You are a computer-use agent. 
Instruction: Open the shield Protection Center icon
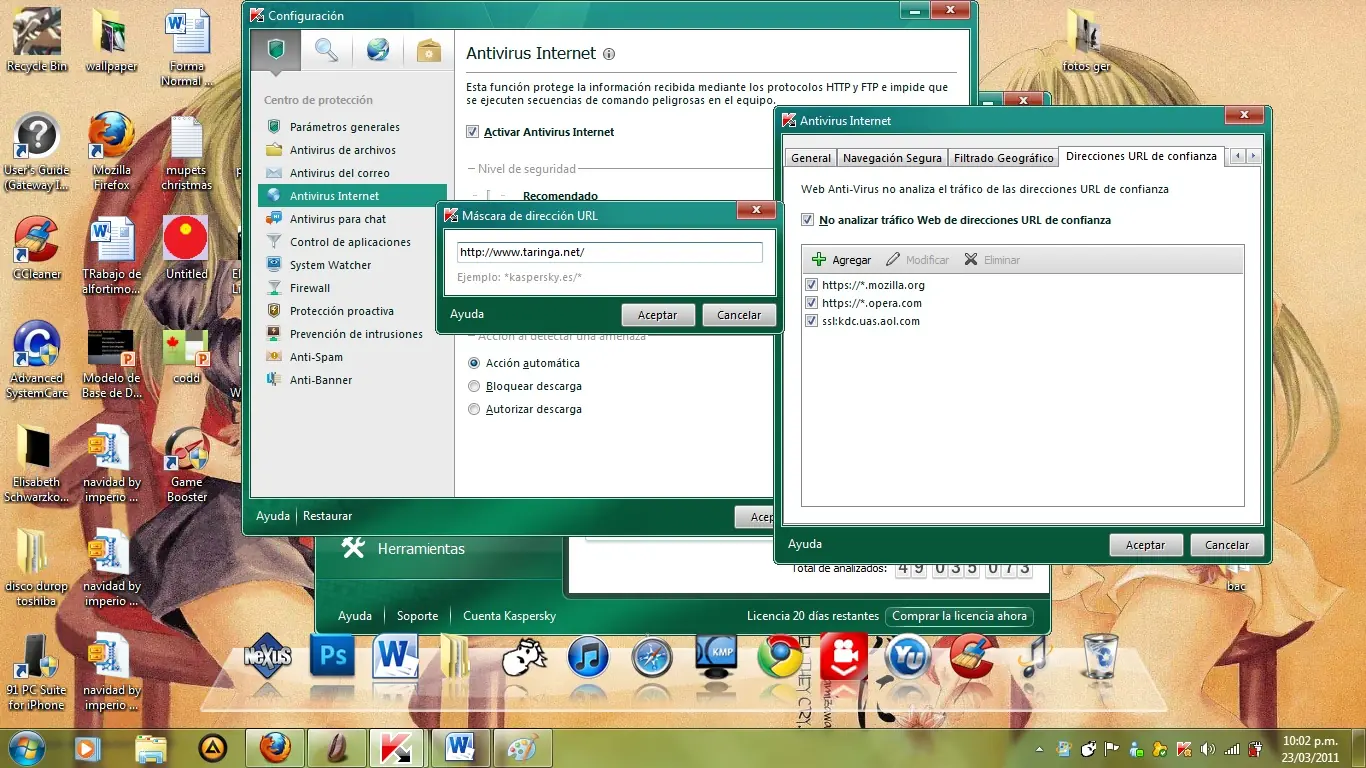click(276, 50)
